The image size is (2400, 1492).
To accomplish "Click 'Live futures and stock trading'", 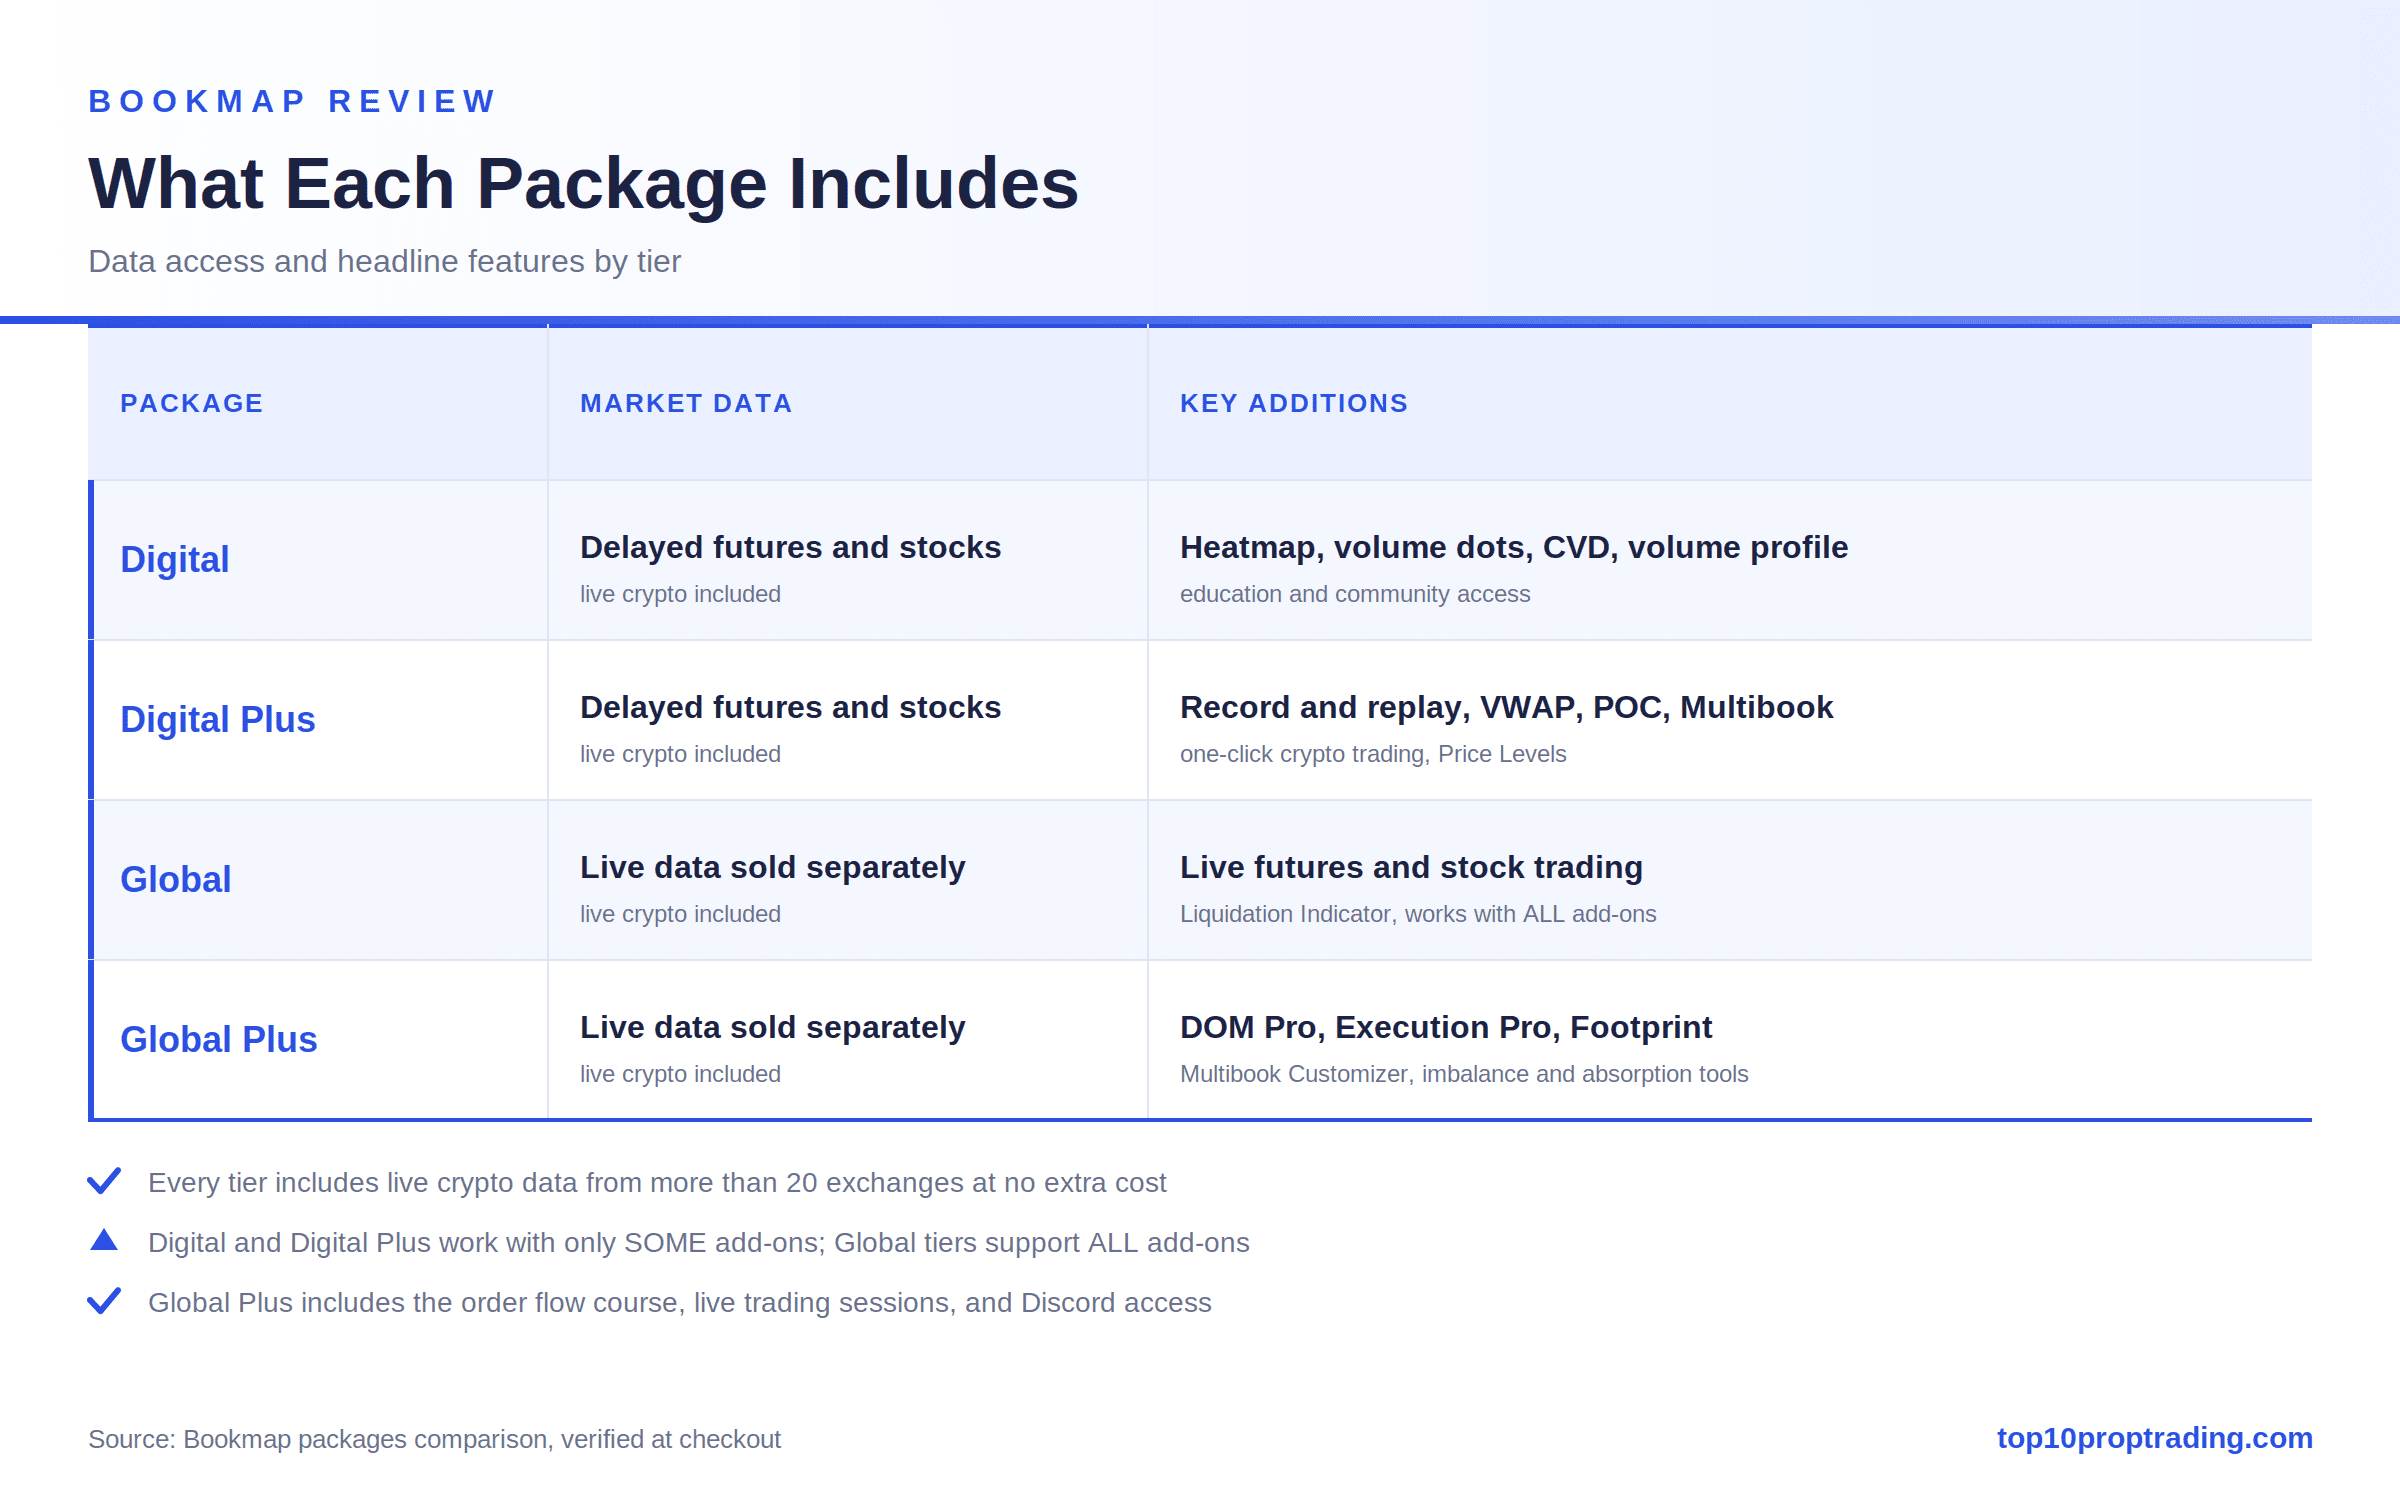I will tap(1411, 867).
